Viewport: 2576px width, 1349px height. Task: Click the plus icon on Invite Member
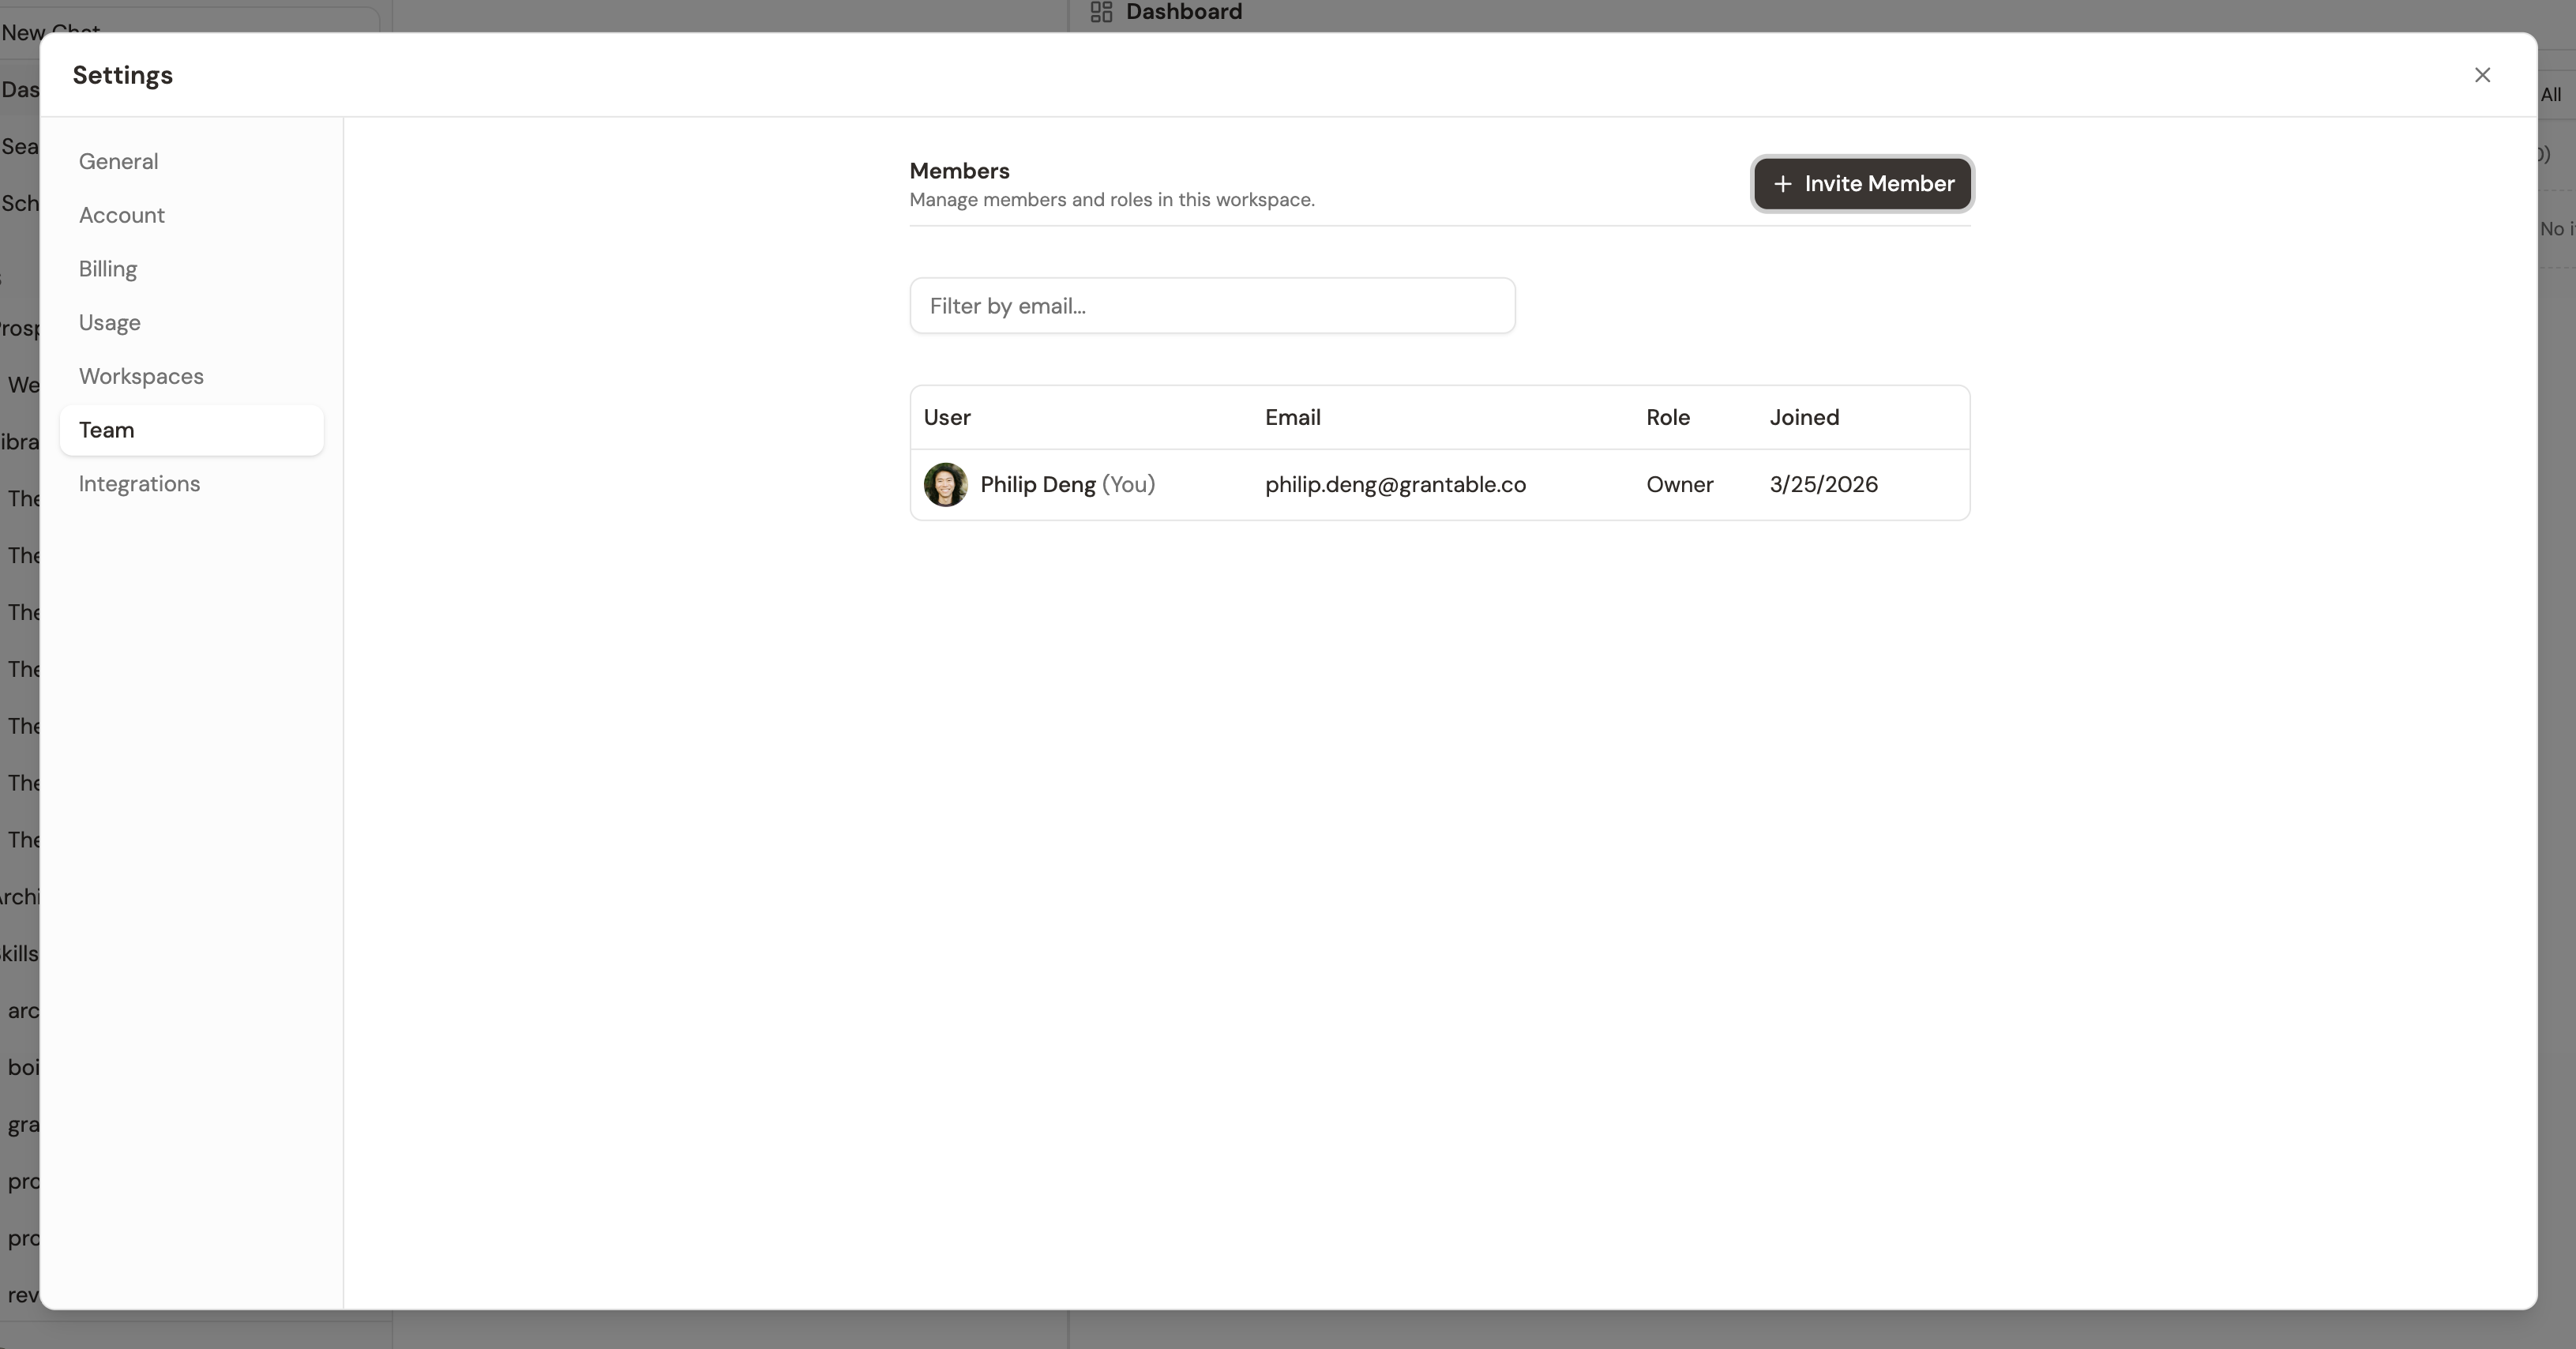[1784, 184]
